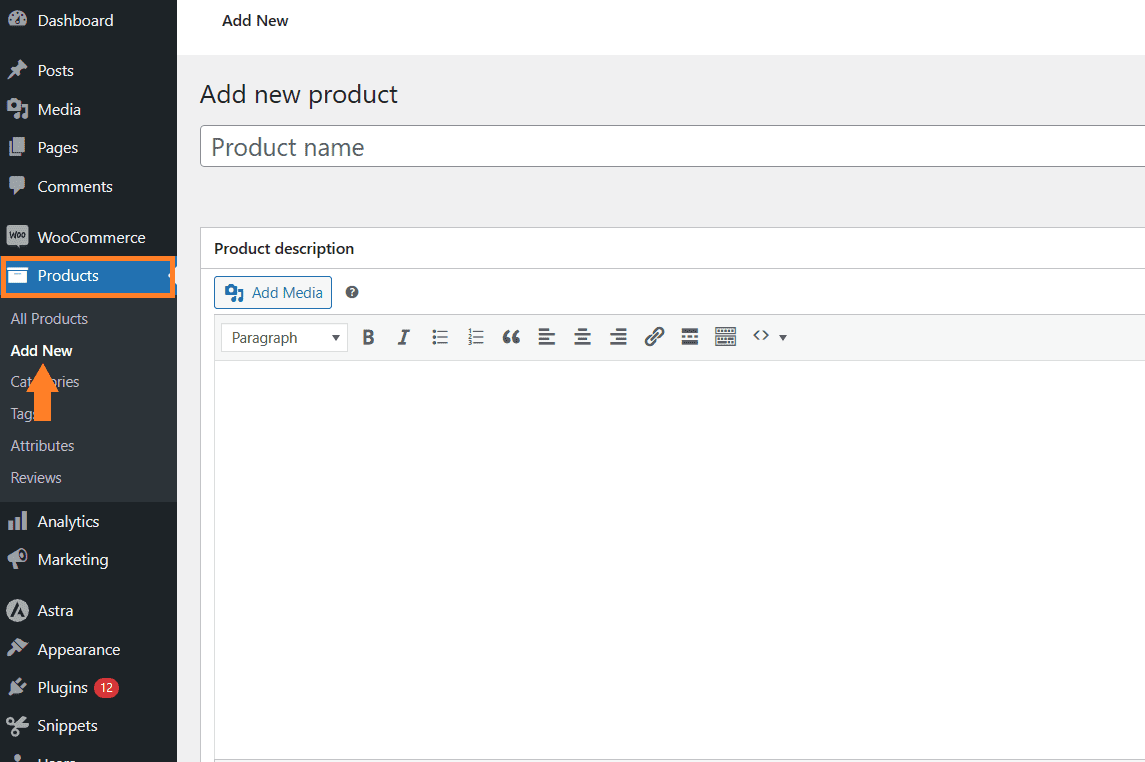Open the Posts menu
The width and height of the screenshot is (1145, 762).
(x=88, y=71)
